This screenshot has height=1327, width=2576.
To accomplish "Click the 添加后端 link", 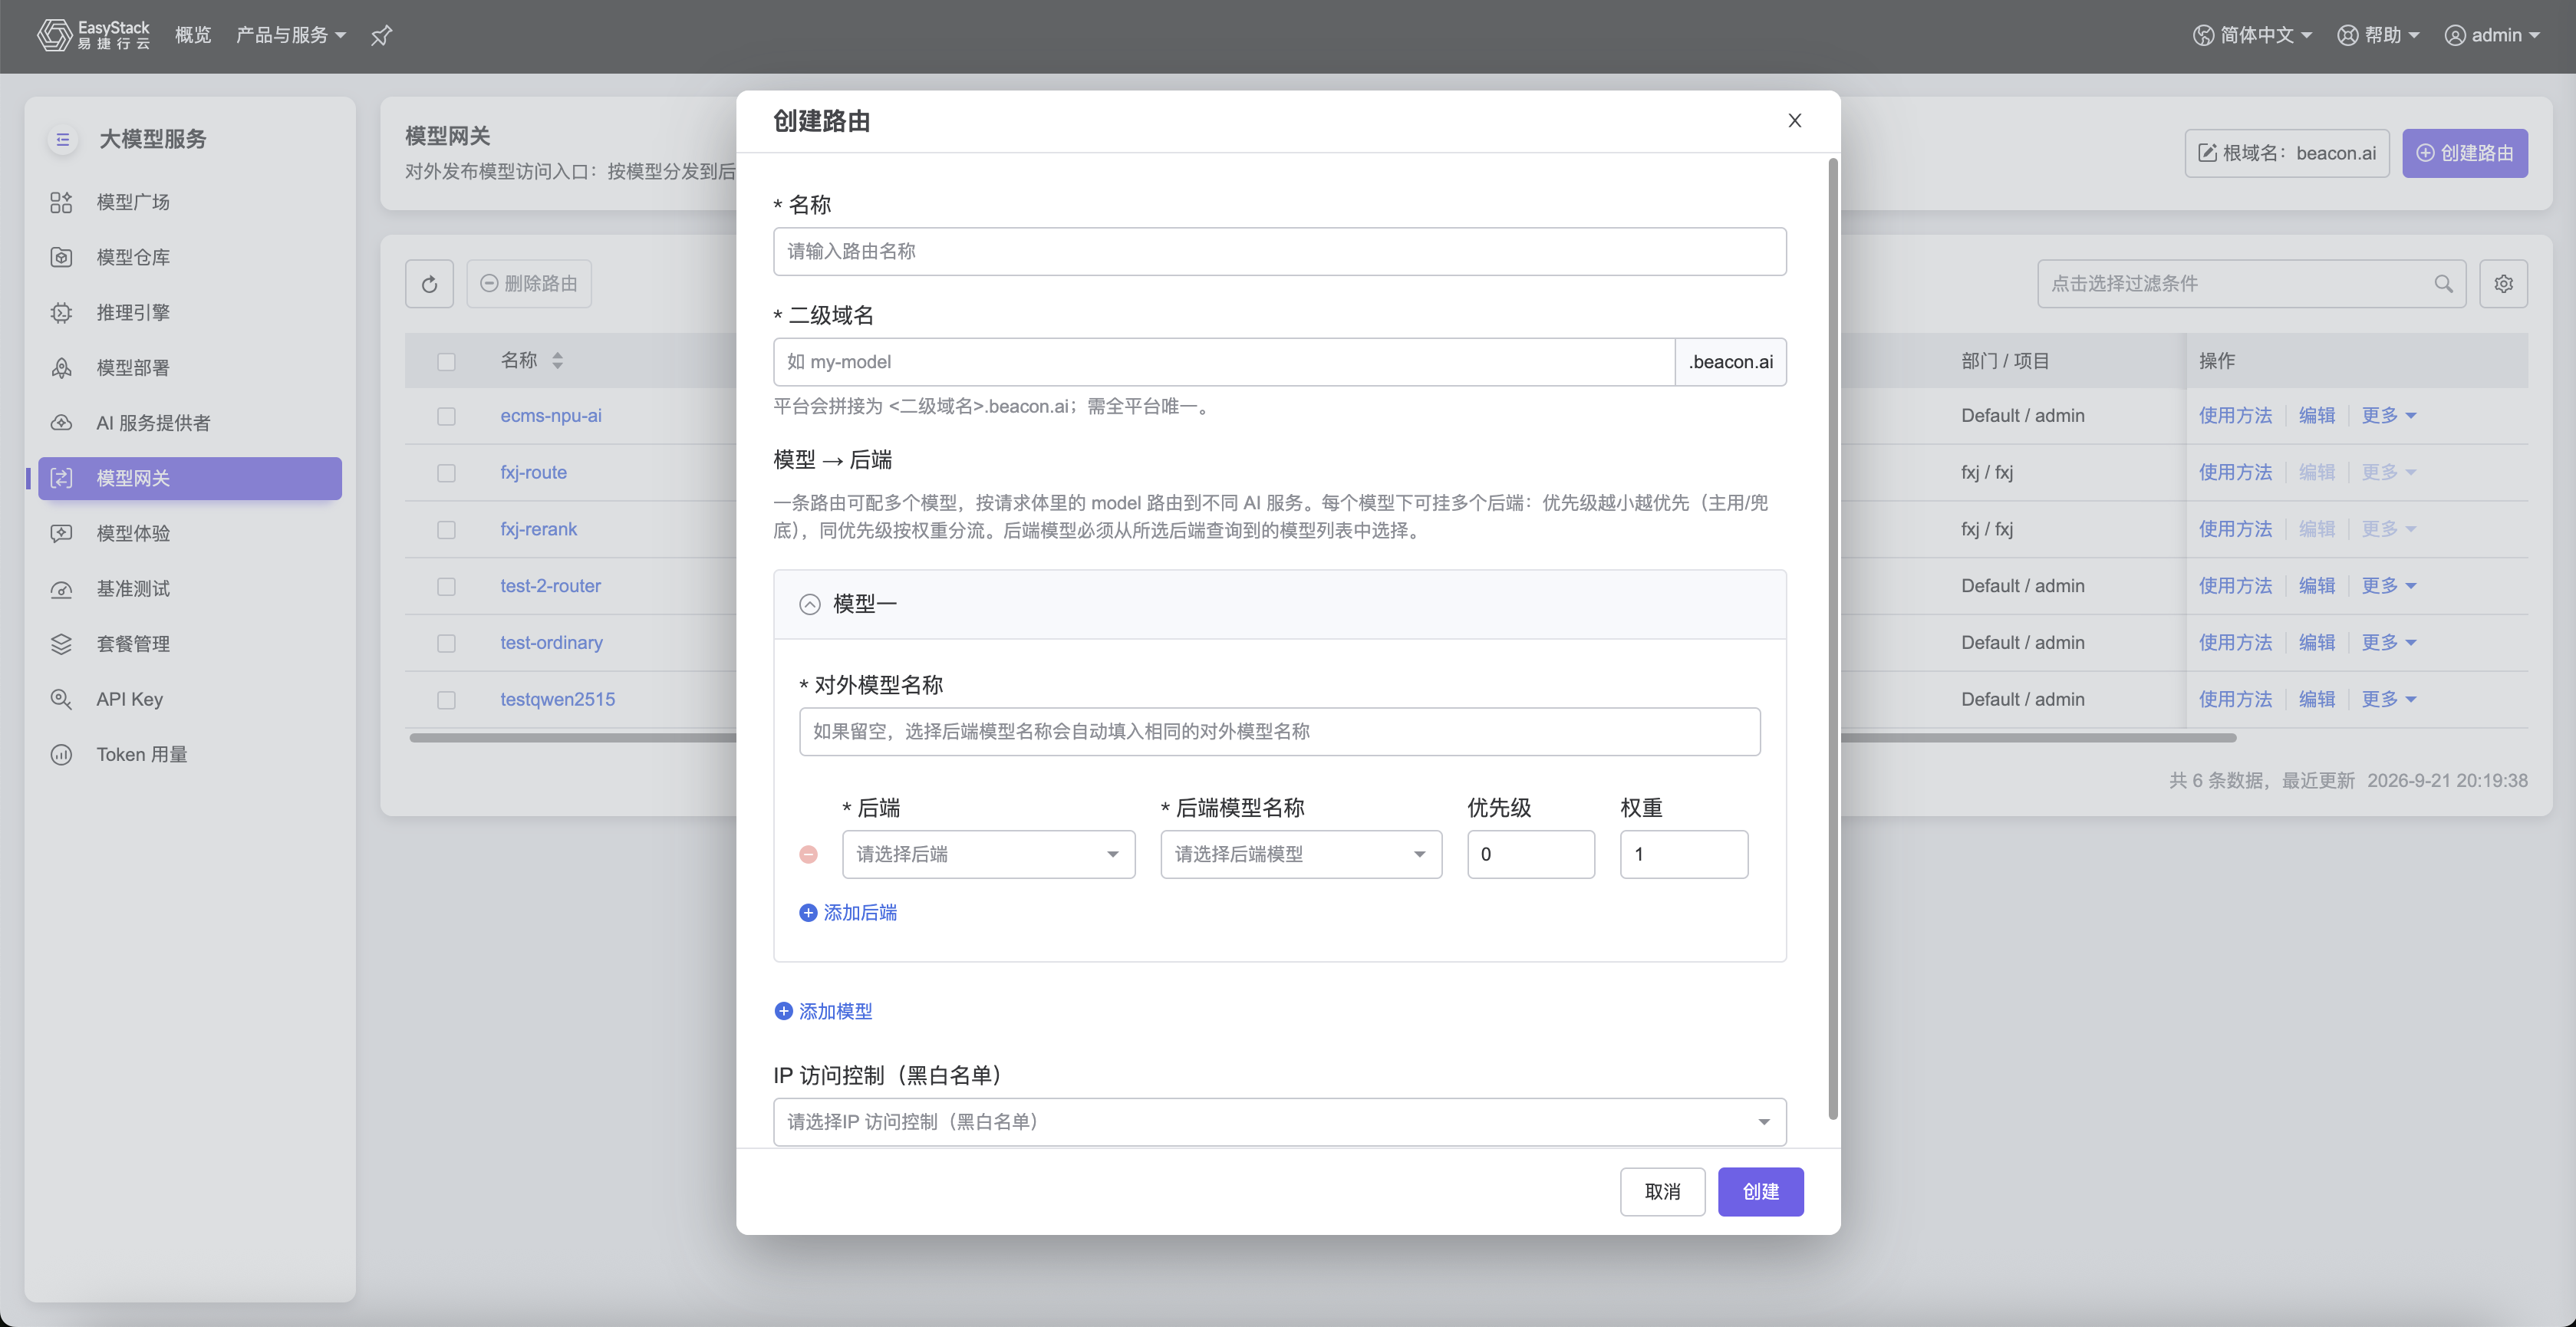I will pyautogui.click(x=848, y=912).
